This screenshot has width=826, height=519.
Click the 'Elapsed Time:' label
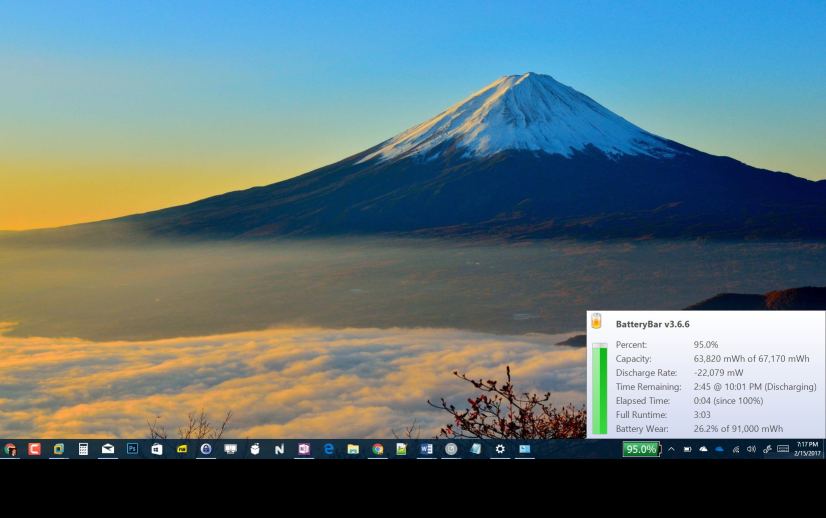point(643,401)
